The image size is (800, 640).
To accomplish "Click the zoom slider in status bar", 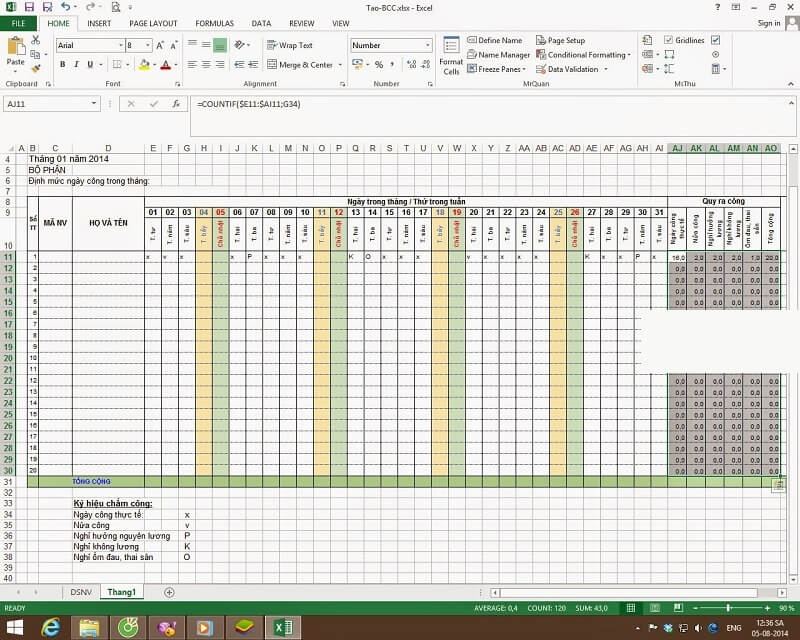I will pos(728,608).
